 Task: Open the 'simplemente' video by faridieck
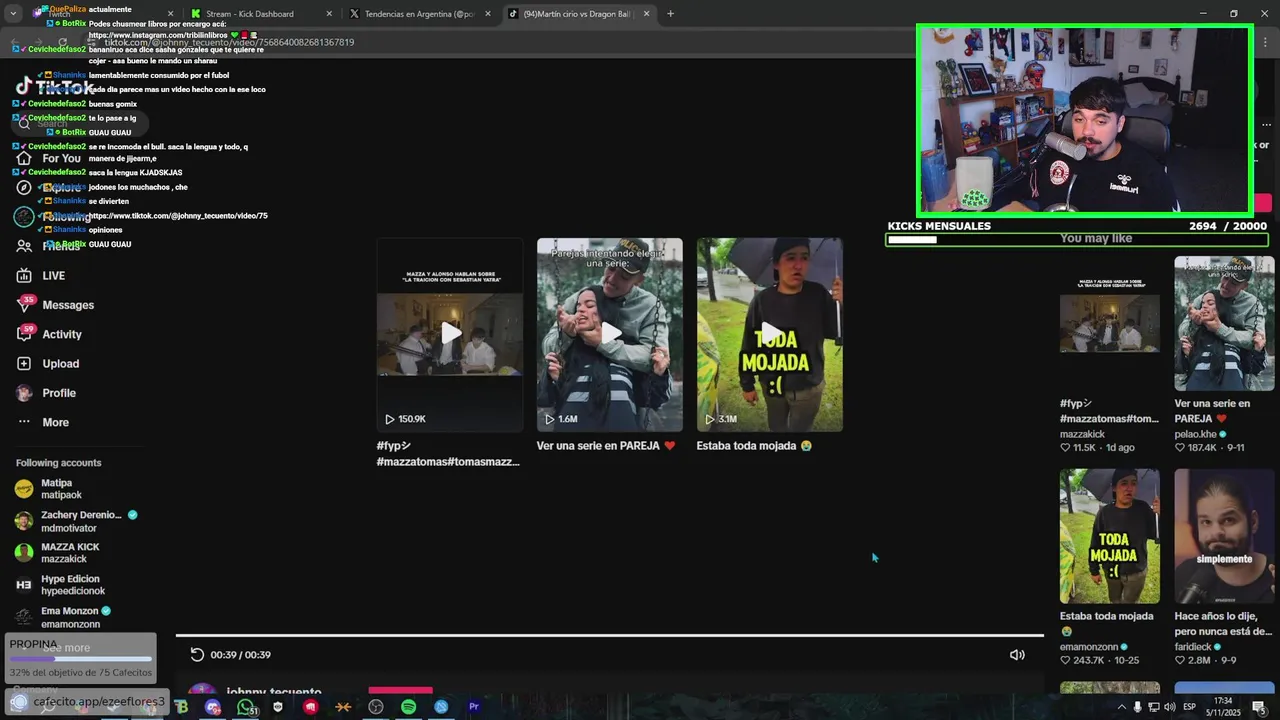(1224, 536)
